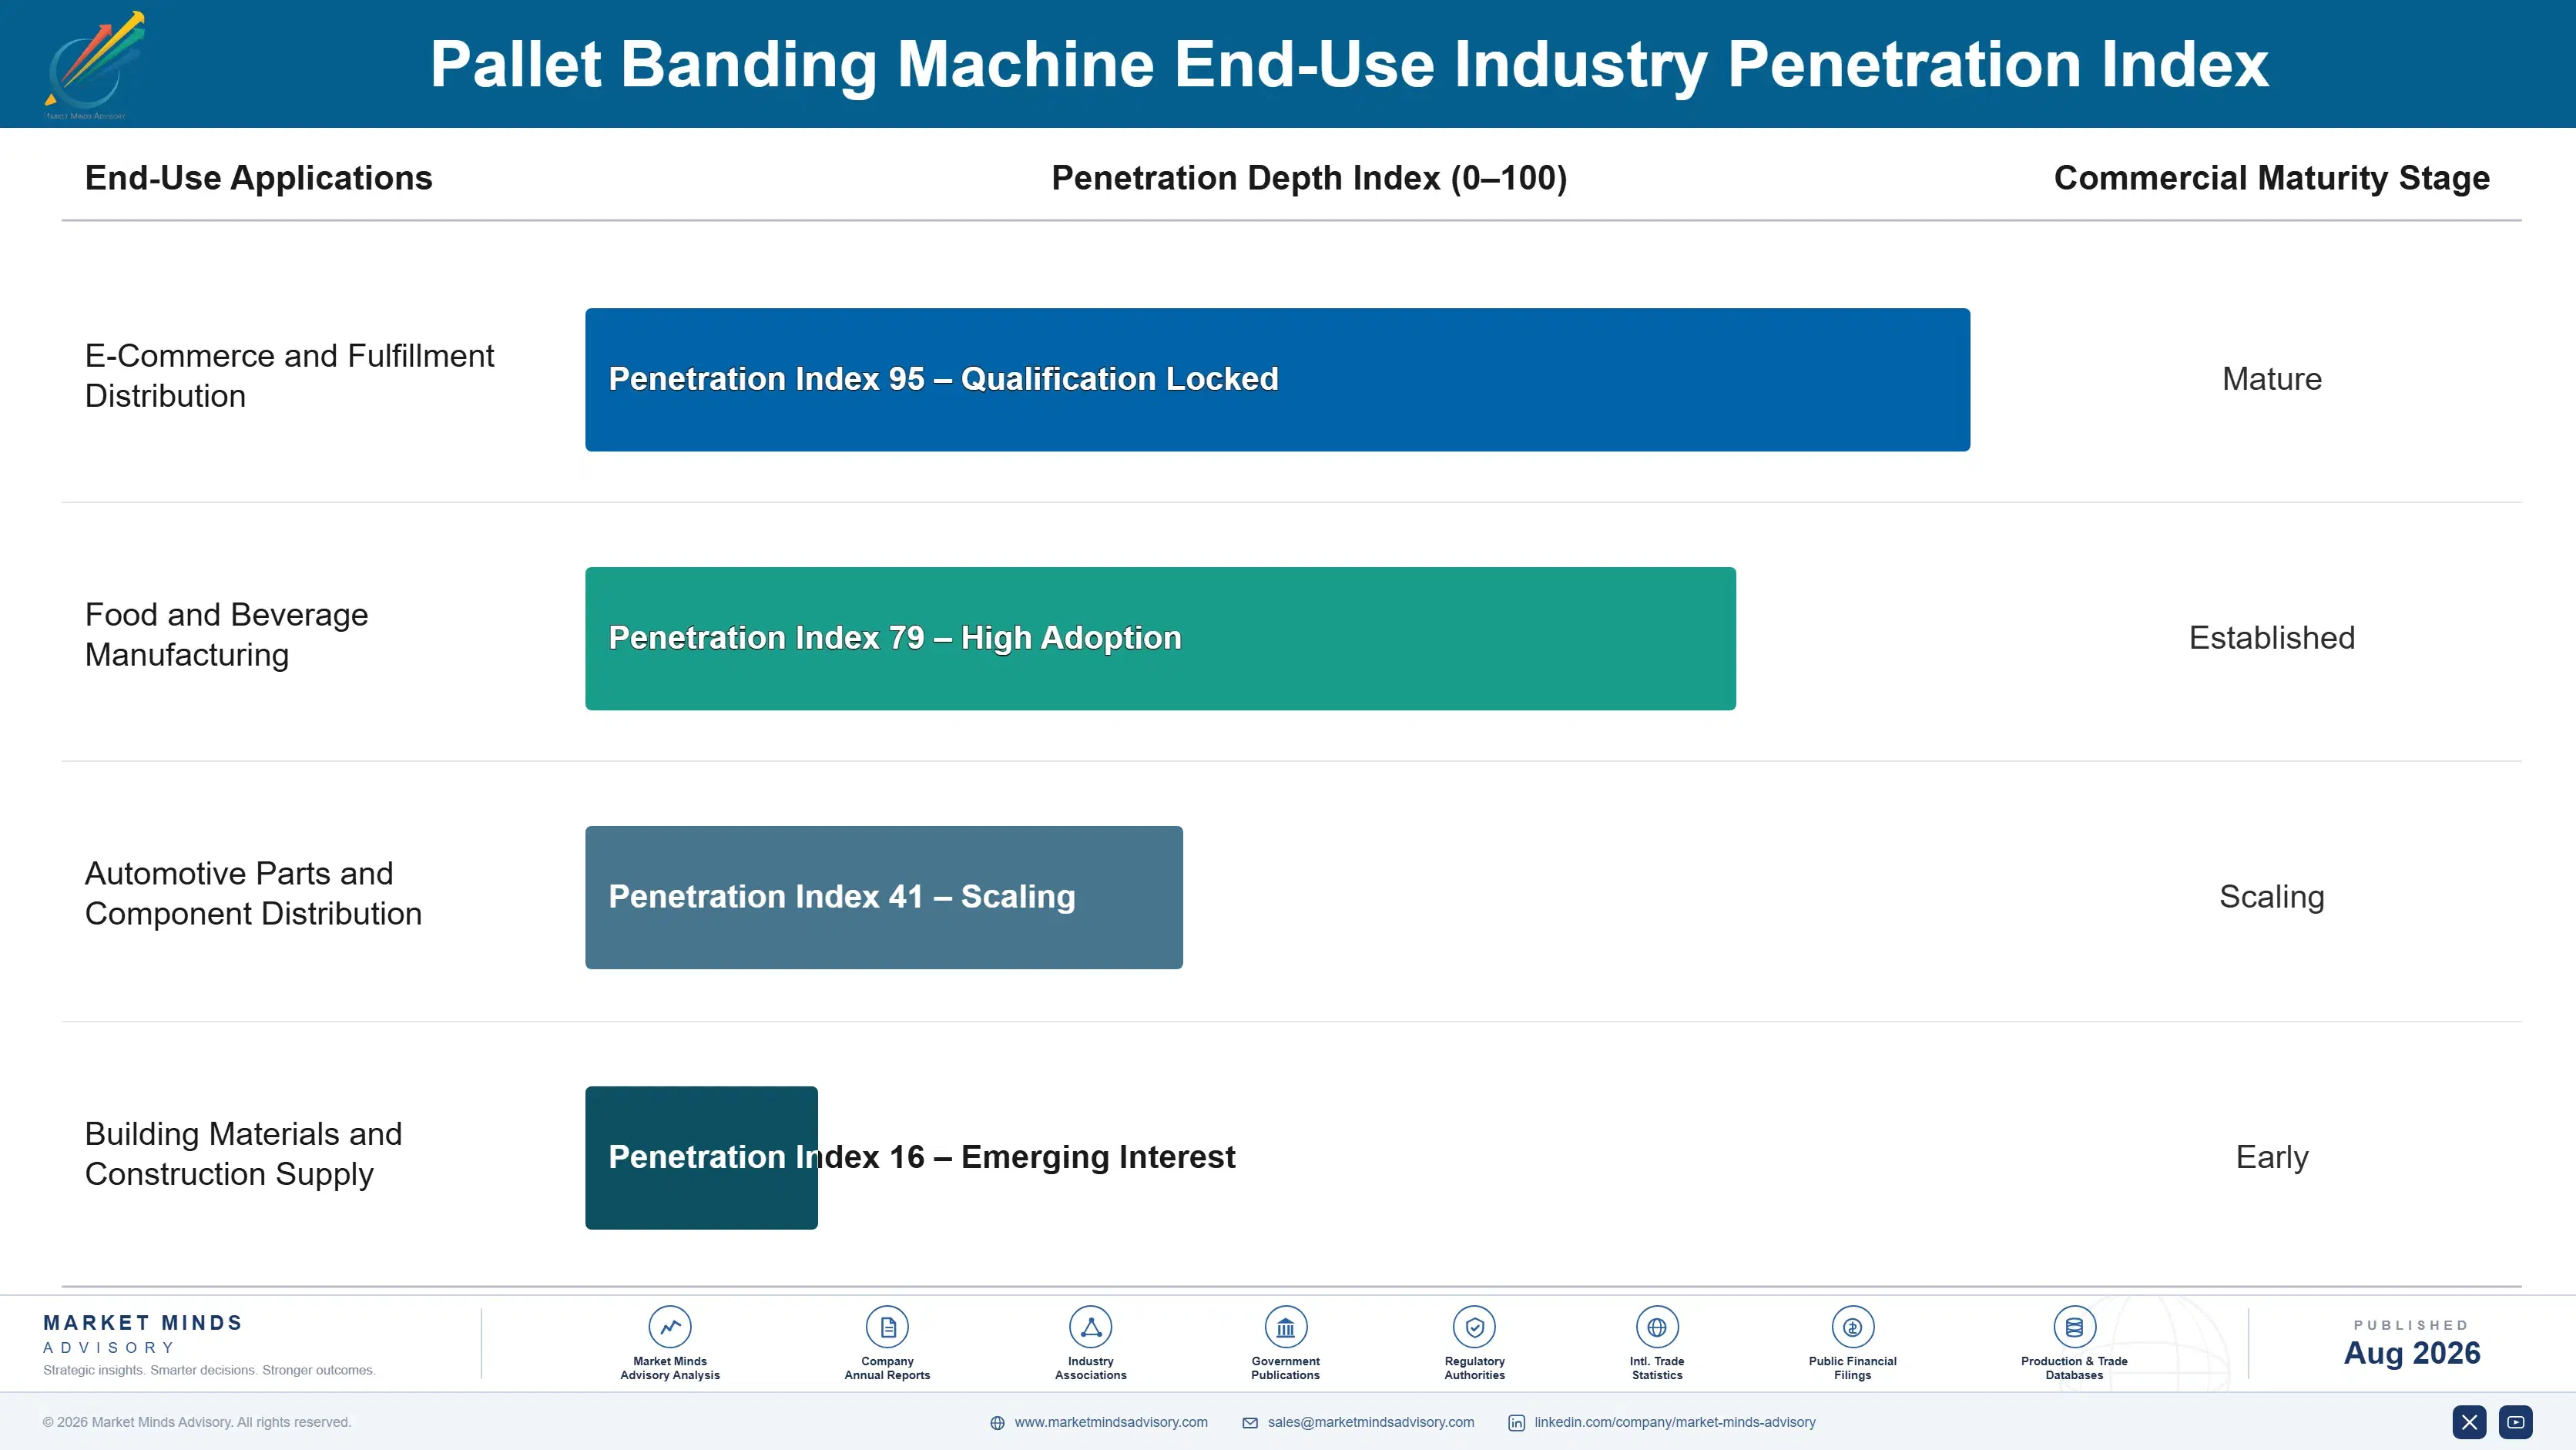
Task: Click the 'Scaling' stage in right column
Action: 2271,897
